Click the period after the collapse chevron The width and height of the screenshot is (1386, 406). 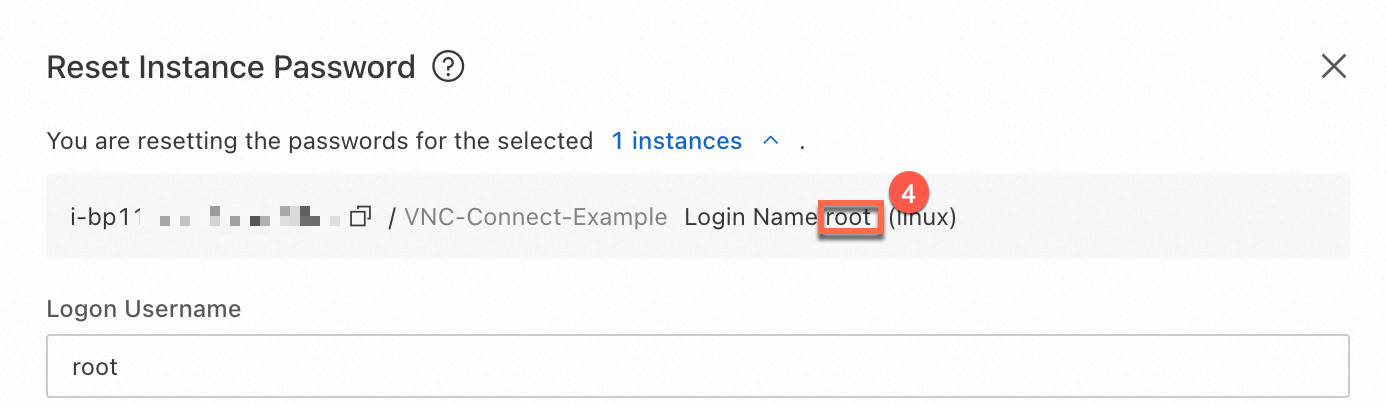(x=802, y=144)
